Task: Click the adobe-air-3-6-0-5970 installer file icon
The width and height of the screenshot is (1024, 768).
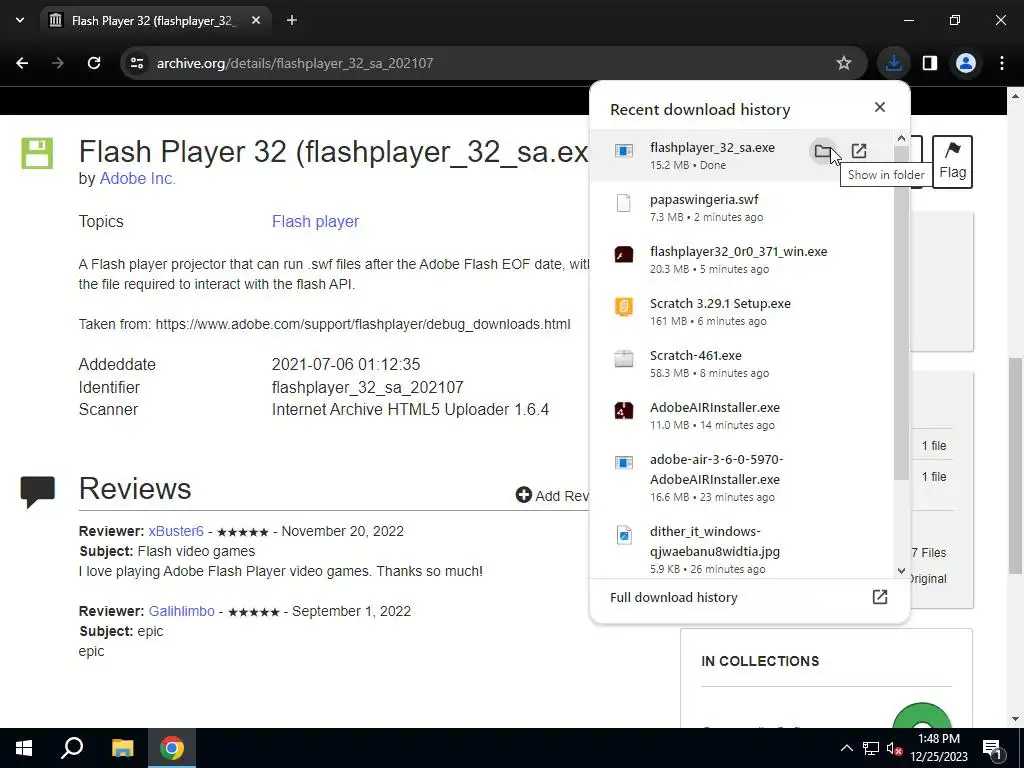Action: click(x=624, y=462)
